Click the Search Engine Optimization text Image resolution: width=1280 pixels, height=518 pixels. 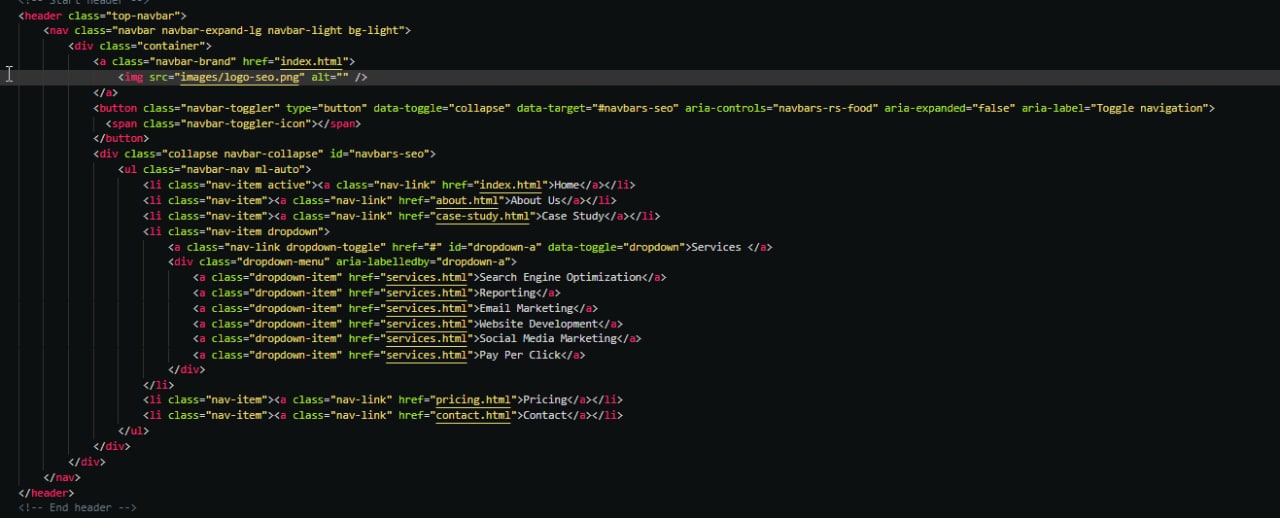pyautogui.click(x=561, y=277)
